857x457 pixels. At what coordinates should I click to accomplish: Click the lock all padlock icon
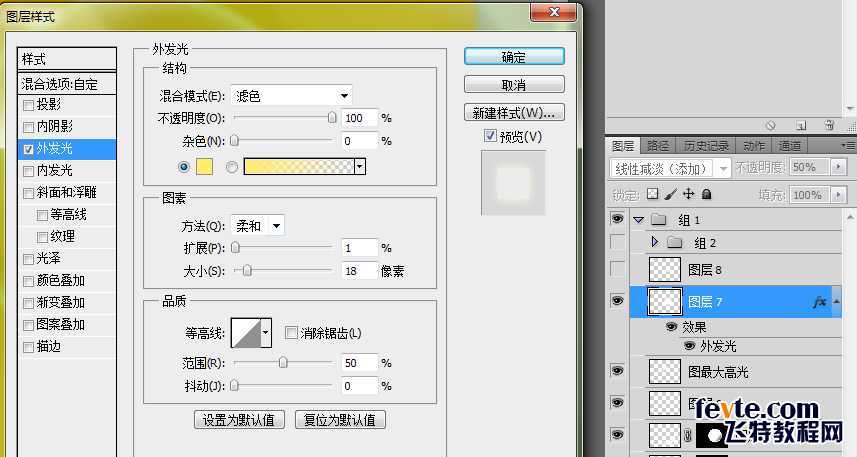pyautogui.click(x=706, y=194)
